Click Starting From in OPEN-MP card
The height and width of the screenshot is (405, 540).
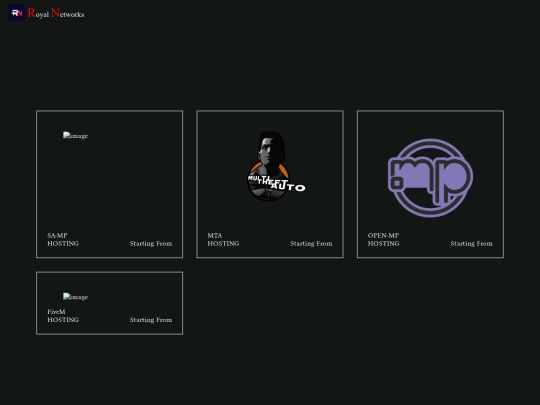coord(471,243)
